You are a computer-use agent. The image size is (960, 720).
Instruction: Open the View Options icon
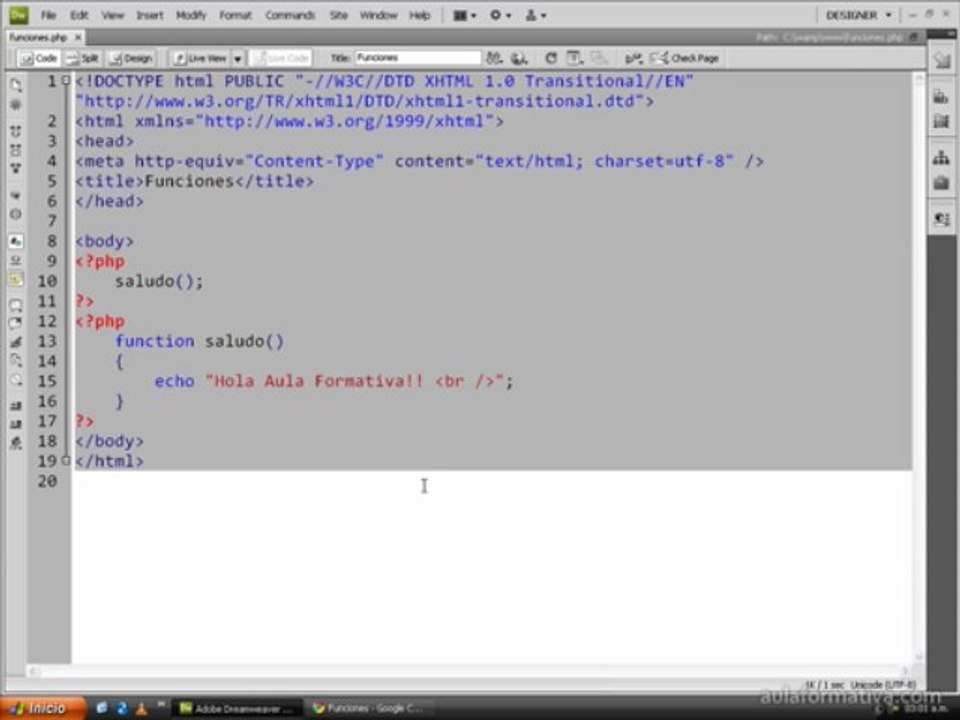point(574,58)
